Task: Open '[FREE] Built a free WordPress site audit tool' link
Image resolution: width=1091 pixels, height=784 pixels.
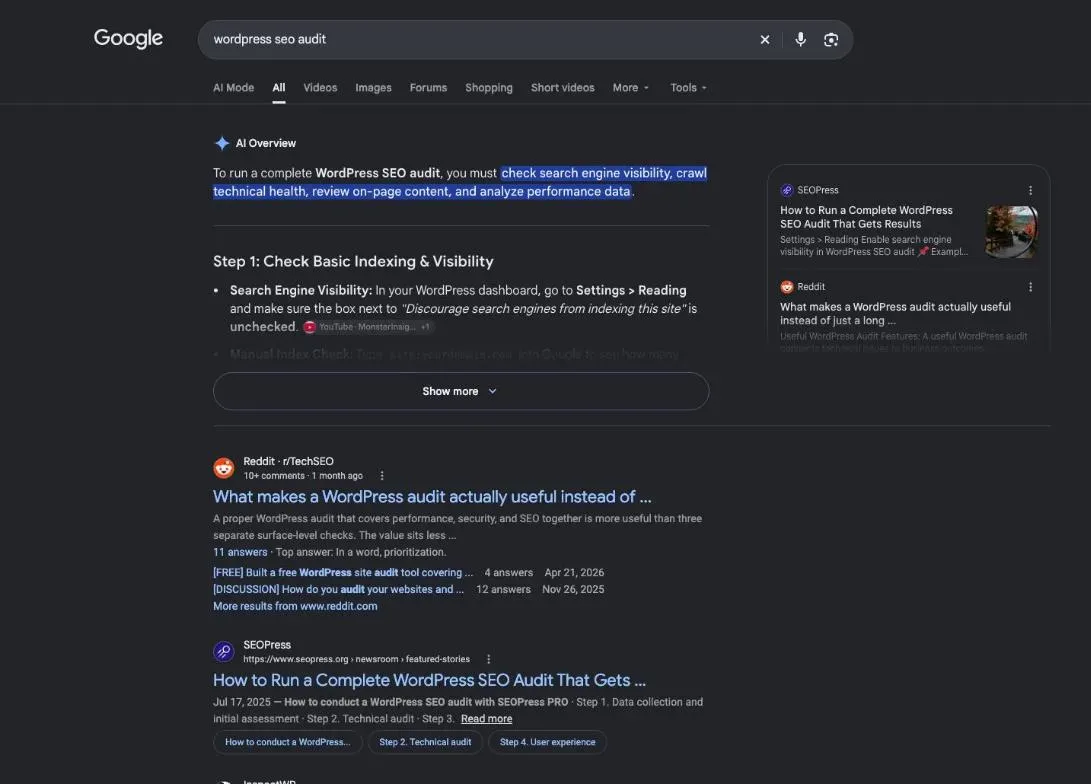Action: click(343, 573)
